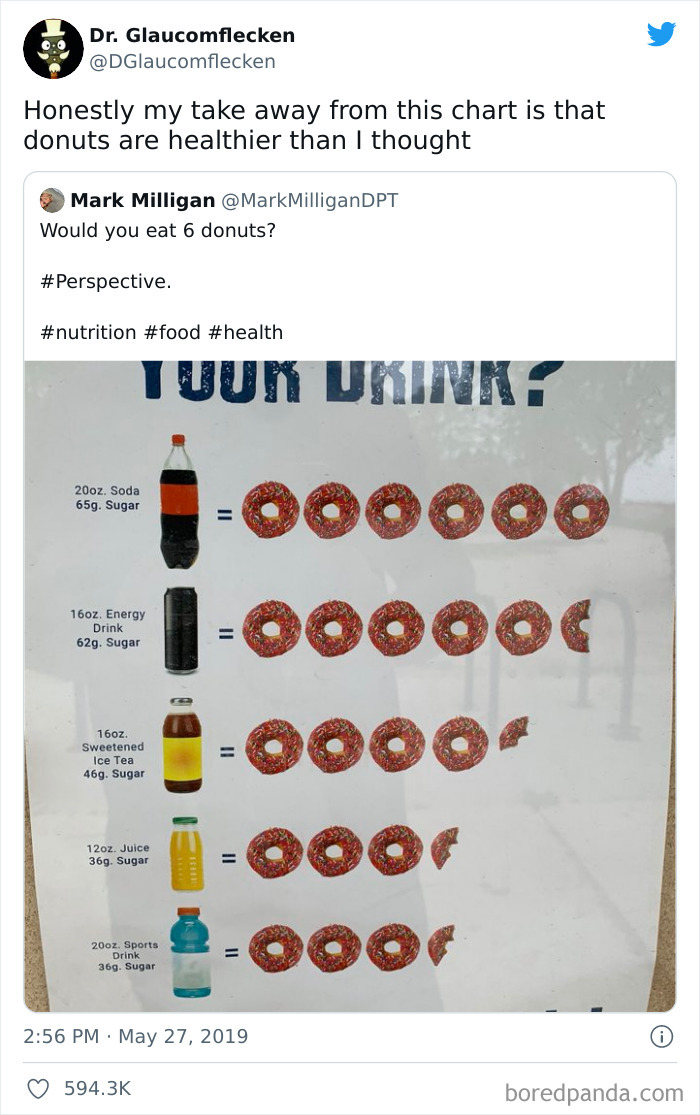Open the #nutrition hashtag

95,332
